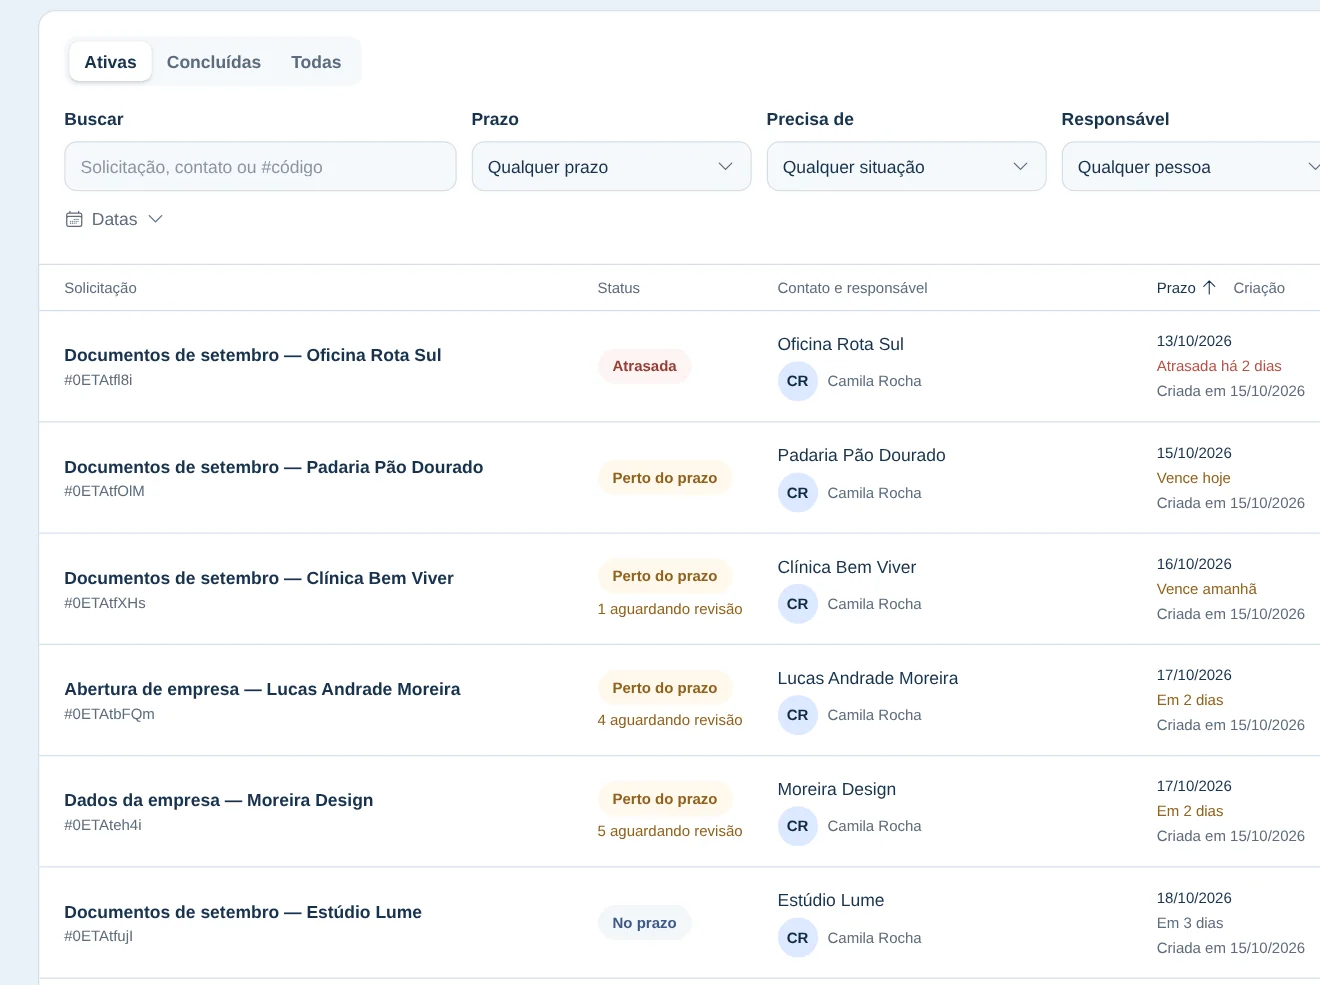Click "Vence hoje" deadline text

1194,478
